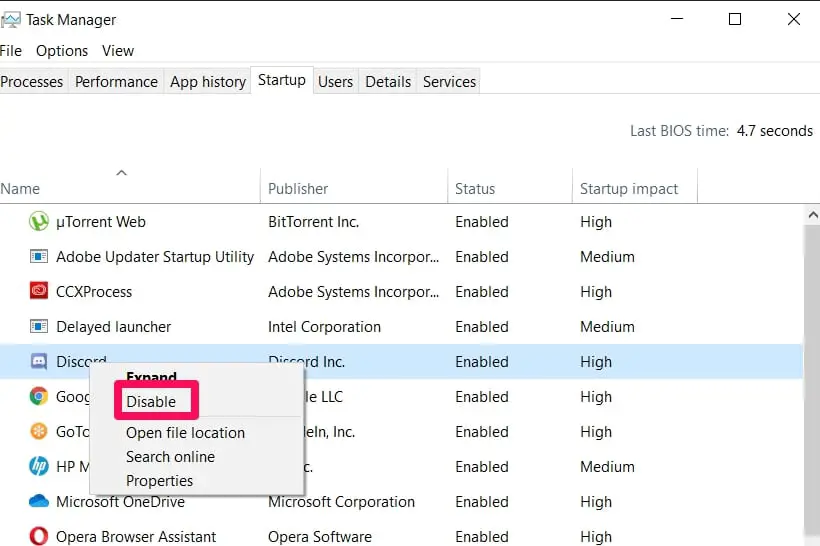Click the Delayed launcher icon
This screenshot has height=546, width=820.
click(x=39, y=326)
